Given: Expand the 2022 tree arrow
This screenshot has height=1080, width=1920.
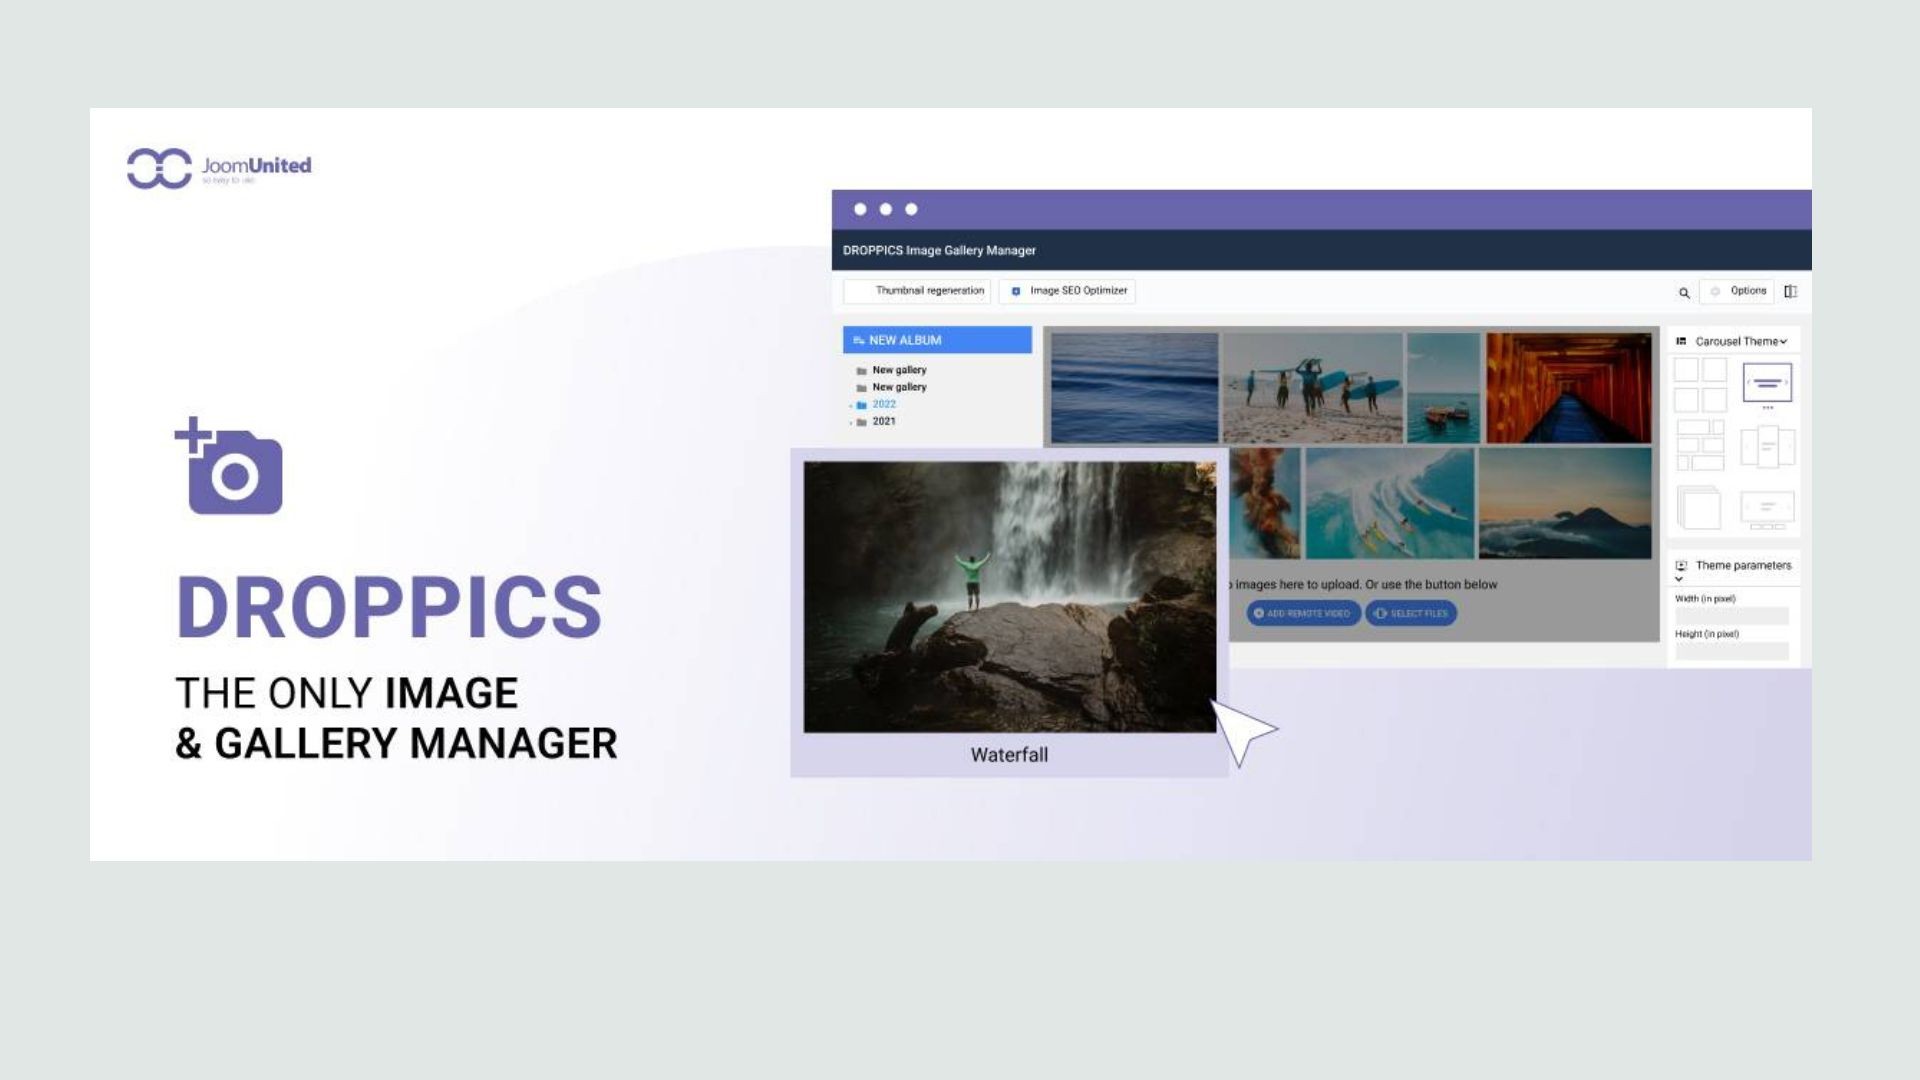Looking at the screenshot, I should click(850, 406).
